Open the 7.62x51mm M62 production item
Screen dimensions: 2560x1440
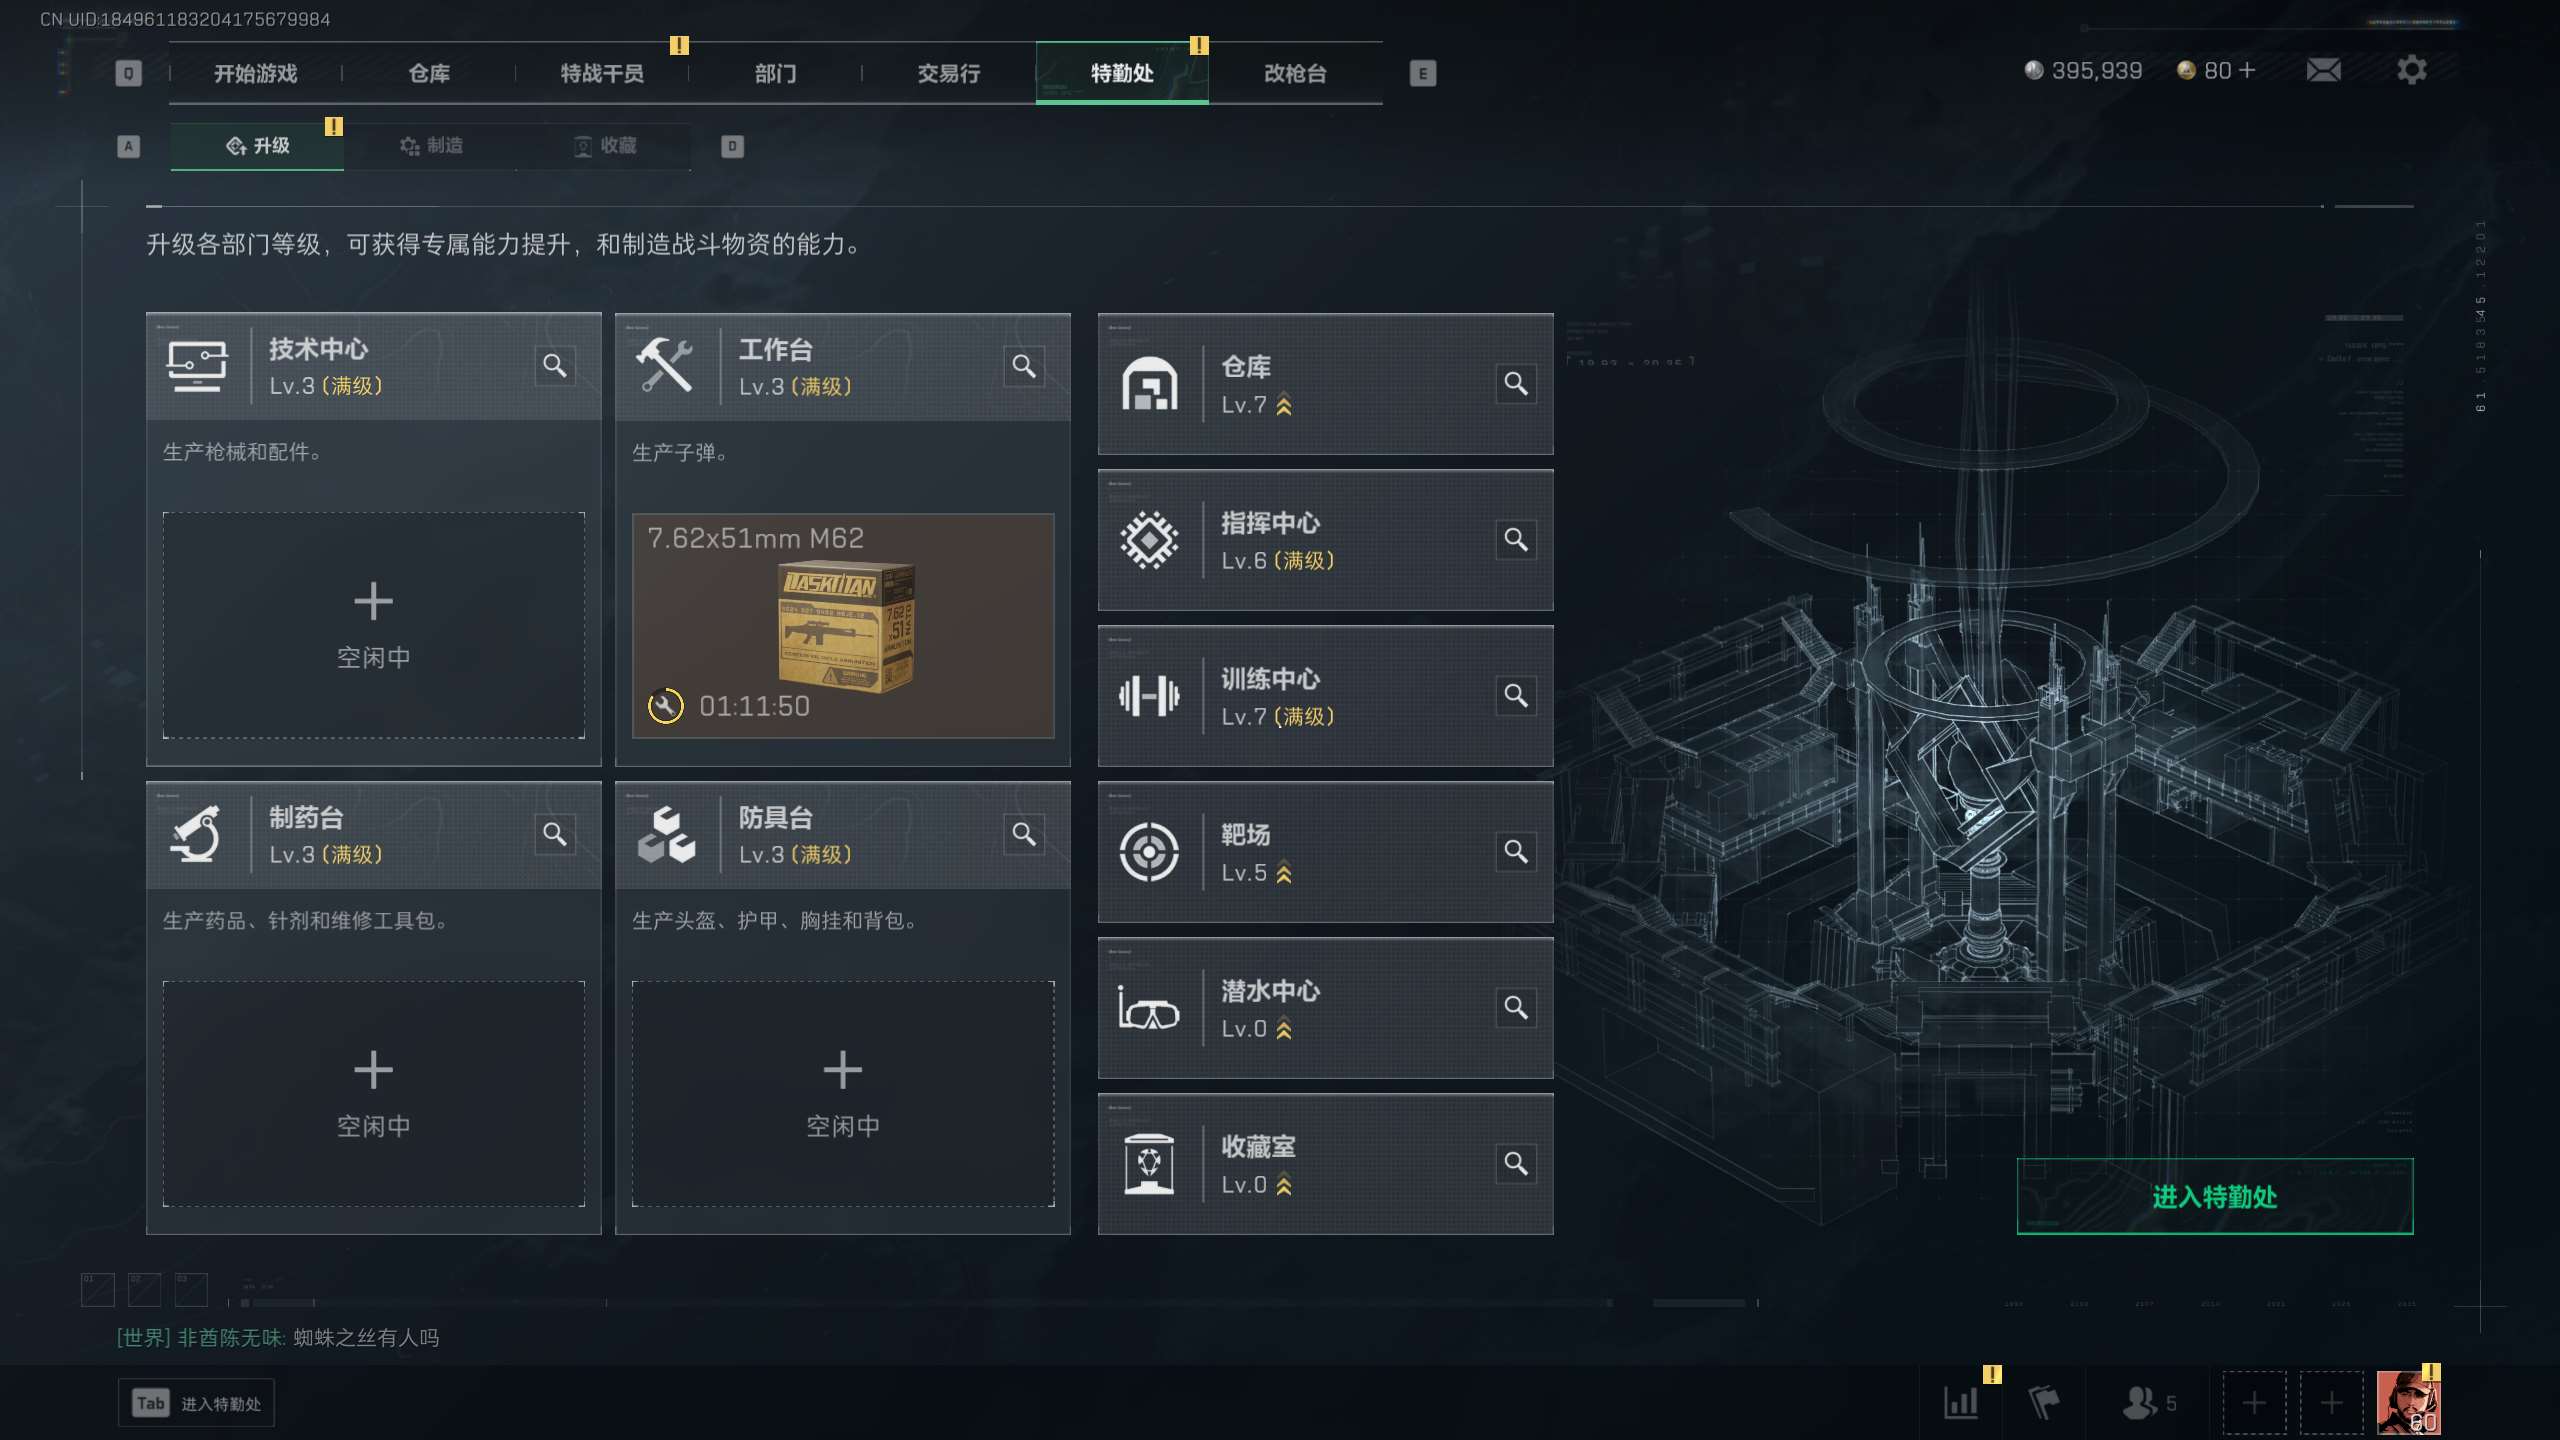pos(843,626)
